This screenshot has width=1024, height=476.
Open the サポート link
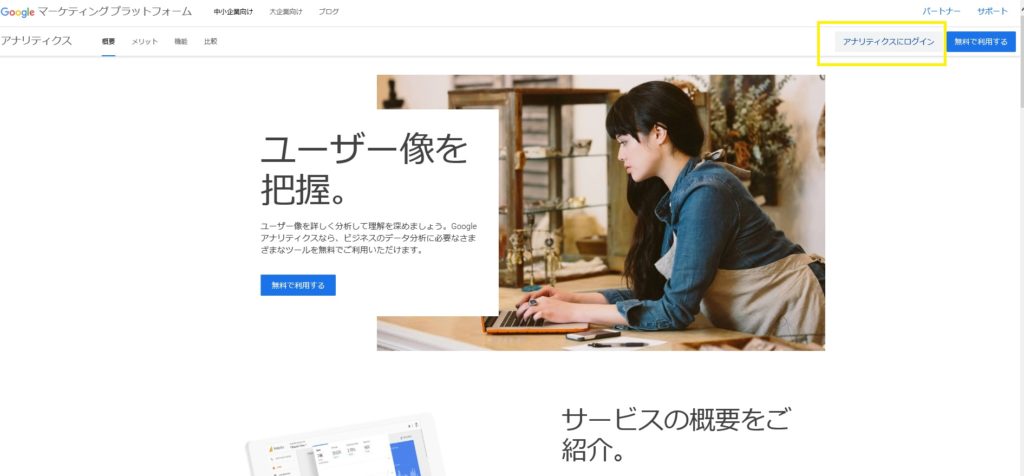coord(993,12)
